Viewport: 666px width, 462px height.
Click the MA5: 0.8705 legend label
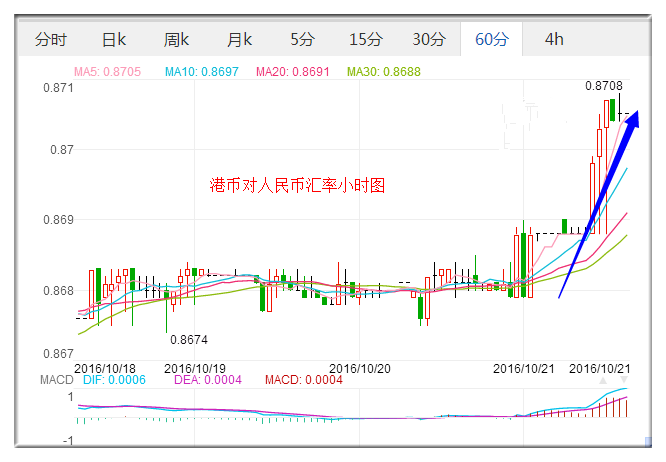[107, 71]
